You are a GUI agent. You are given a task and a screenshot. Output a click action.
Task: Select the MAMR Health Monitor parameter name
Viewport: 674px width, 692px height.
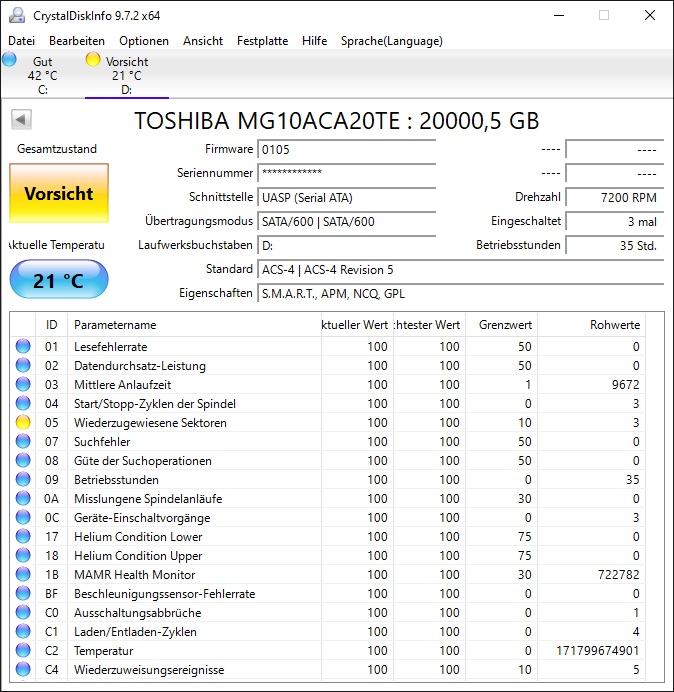pos(135,575)
